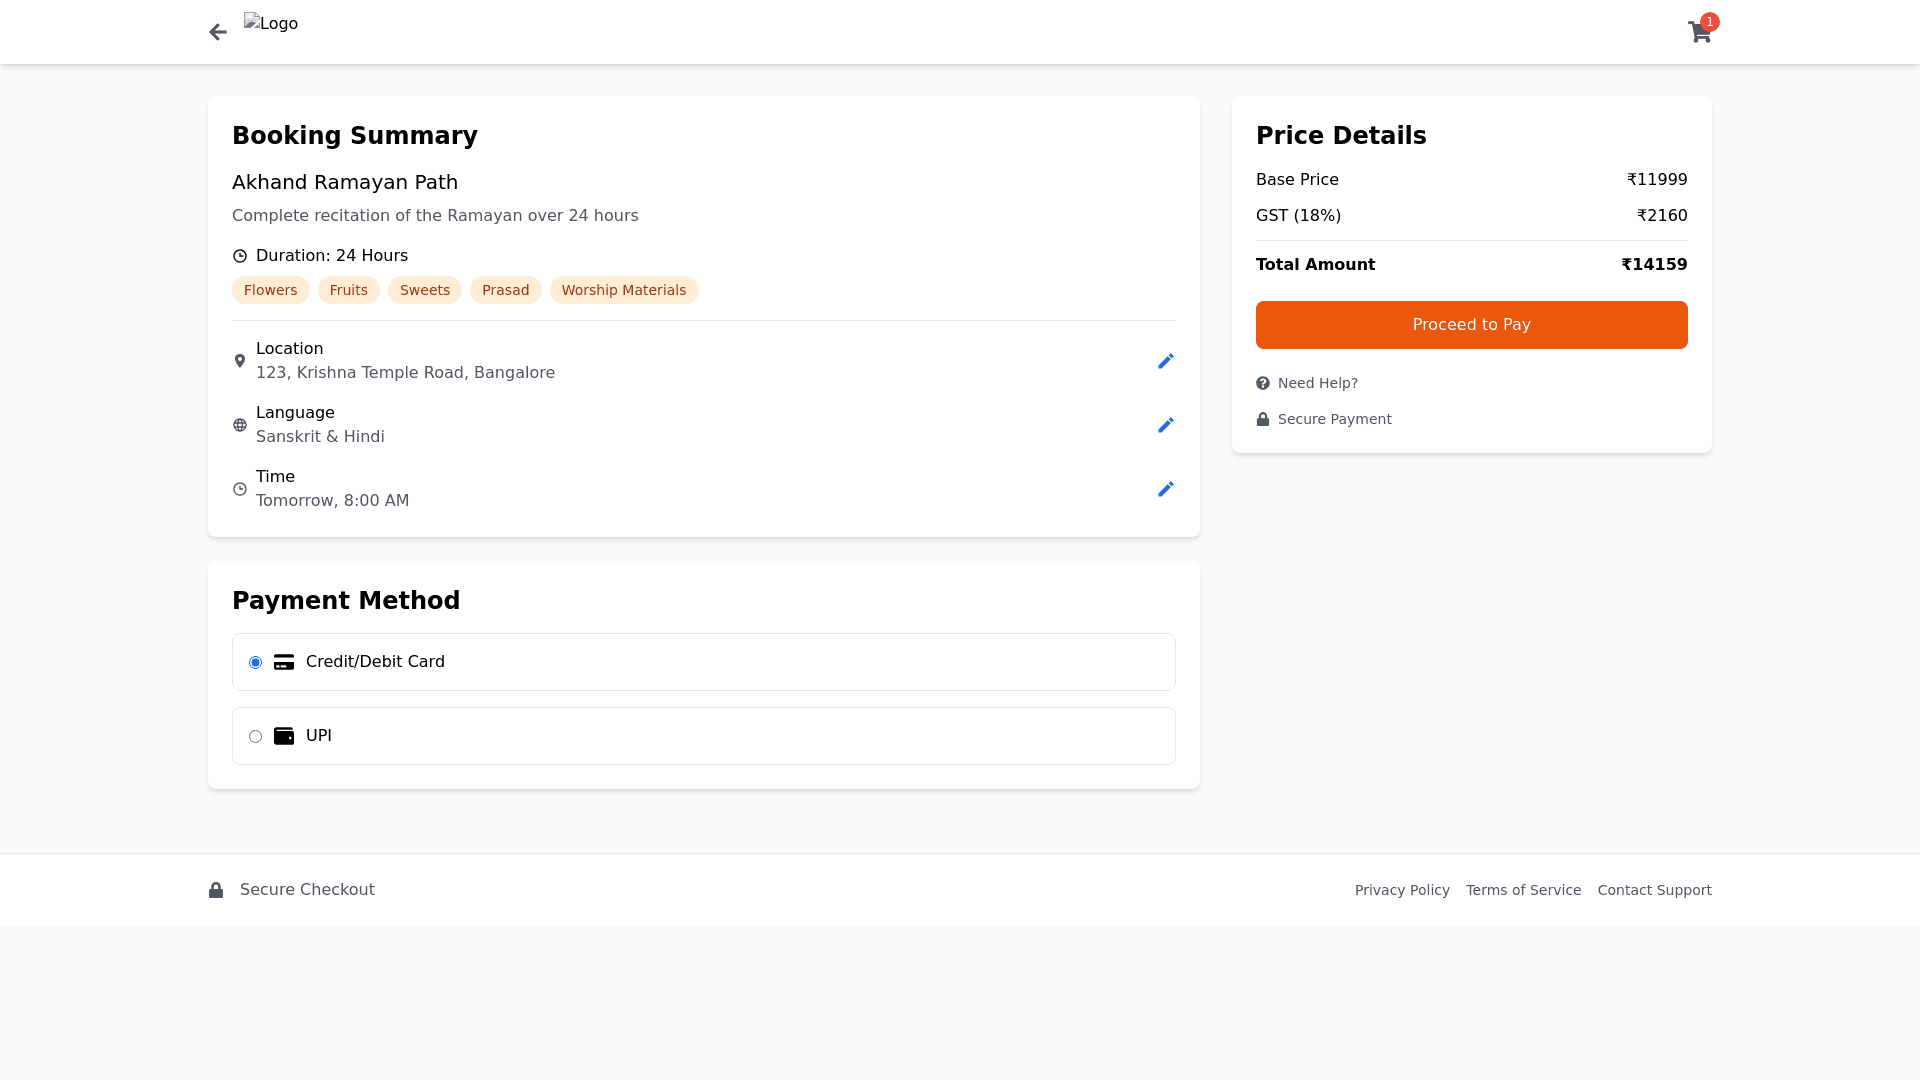Click the Need Help question icon
This screenshot has width=1920, height=1080.
pyautogui.click(x=1263, y=383)
